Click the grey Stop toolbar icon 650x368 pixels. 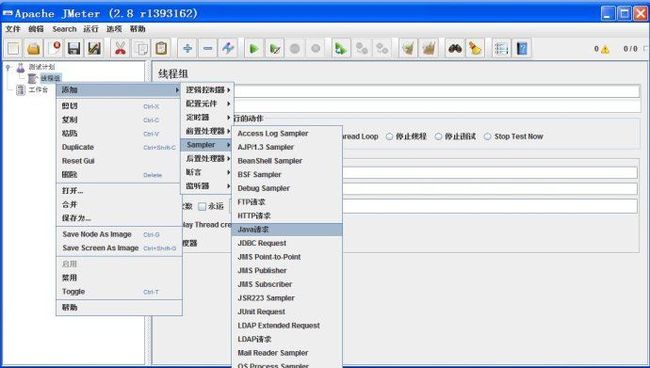295,49
